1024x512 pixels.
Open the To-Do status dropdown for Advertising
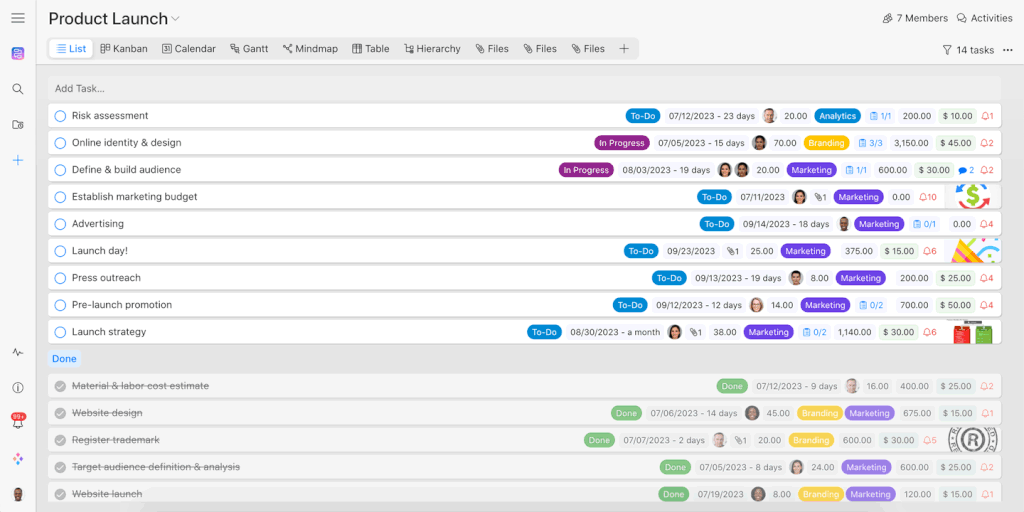pos(716,224)
